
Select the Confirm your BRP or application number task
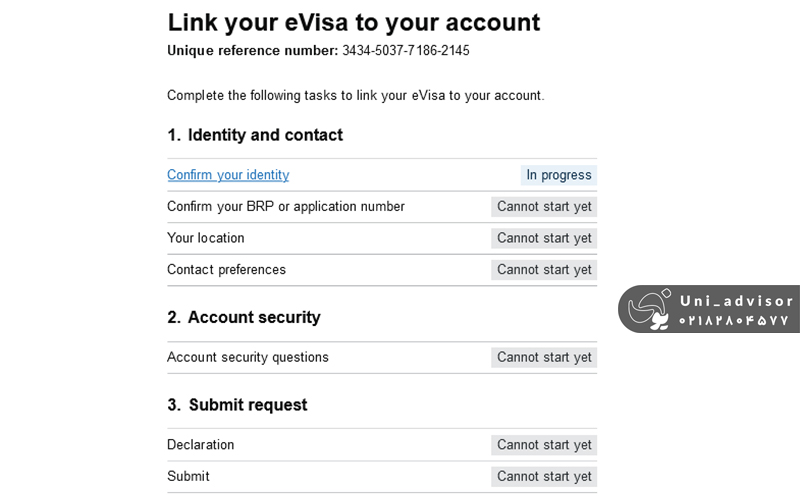[286, 207]
